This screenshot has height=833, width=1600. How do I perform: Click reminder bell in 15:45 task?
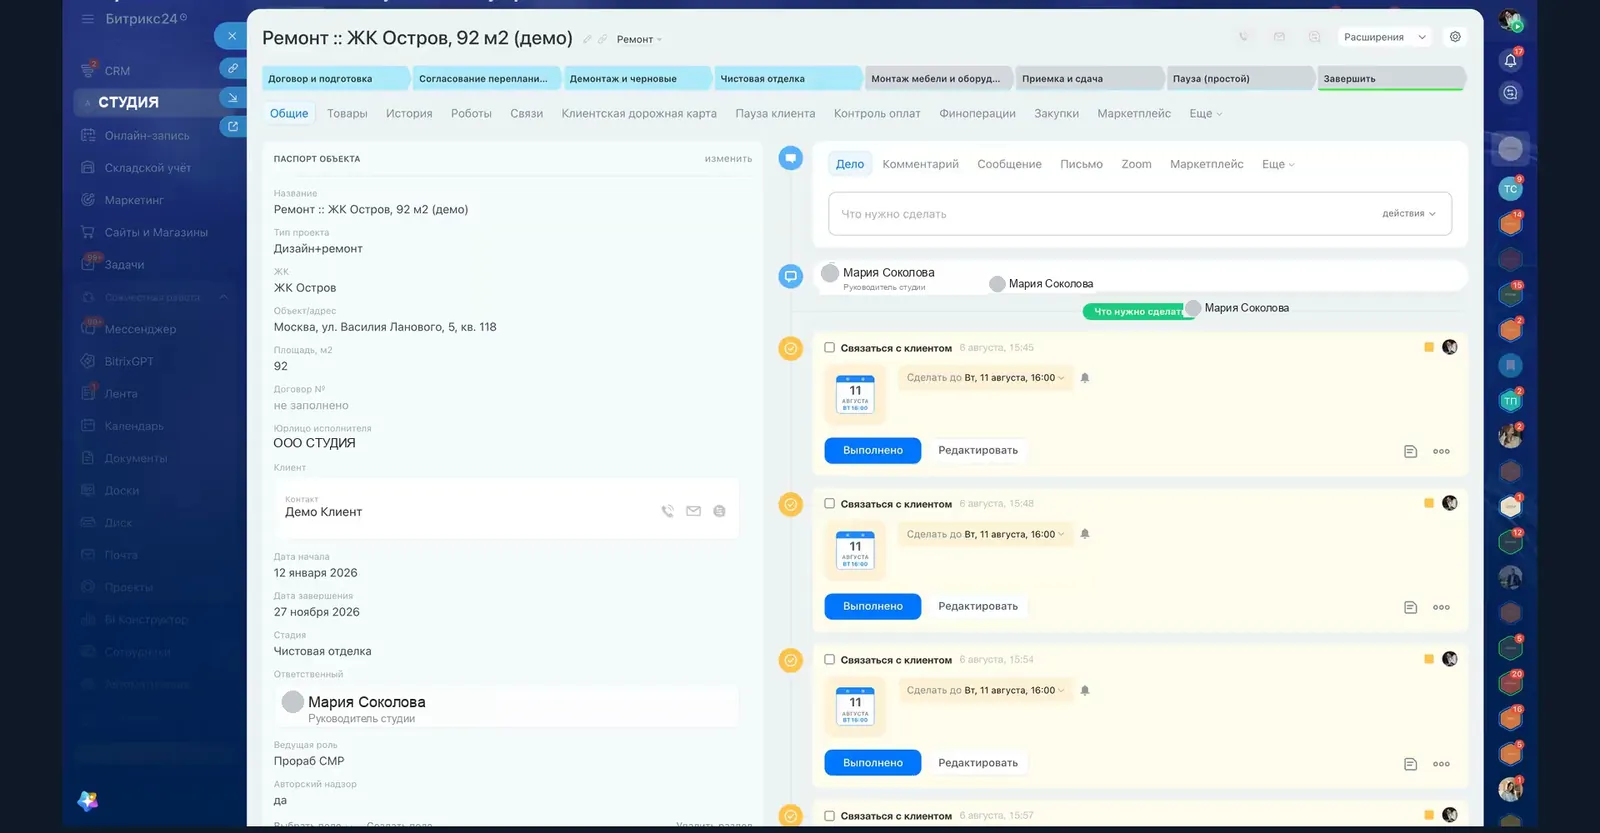(x=1085, y=378)
